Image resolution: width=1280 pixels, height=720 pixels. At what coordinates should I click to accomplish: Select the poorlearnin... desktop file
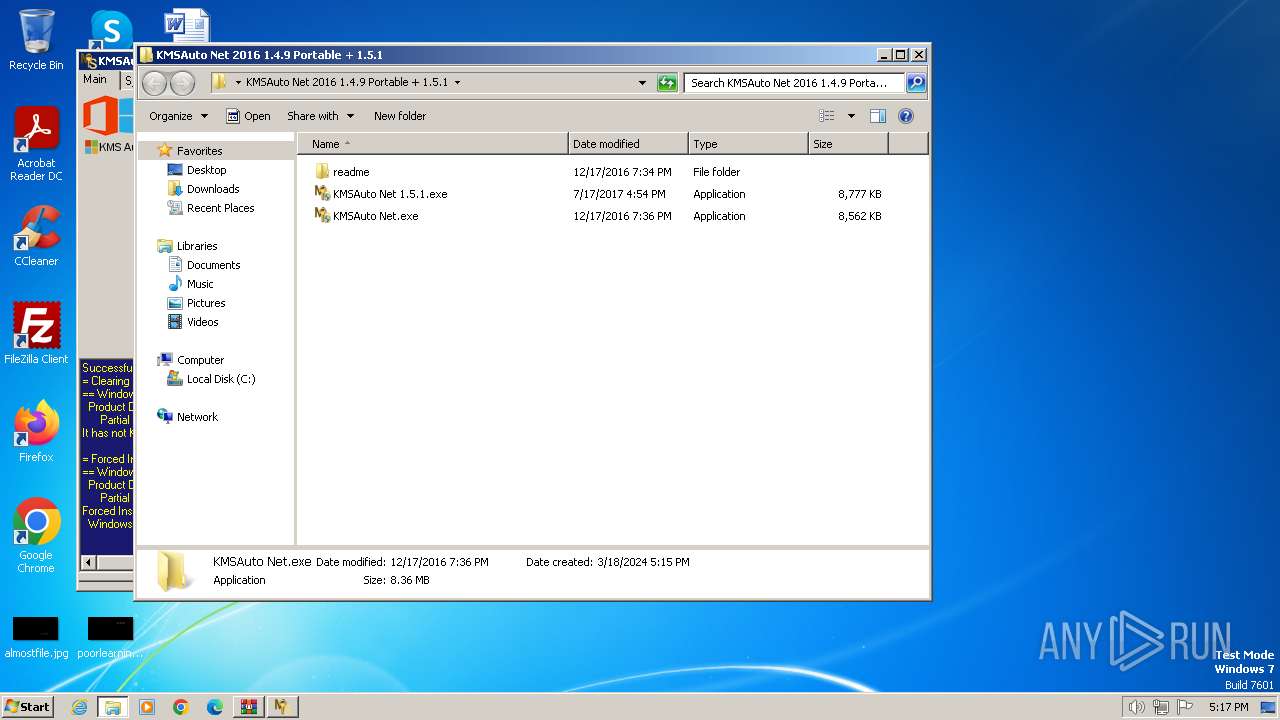pos(110,637)
